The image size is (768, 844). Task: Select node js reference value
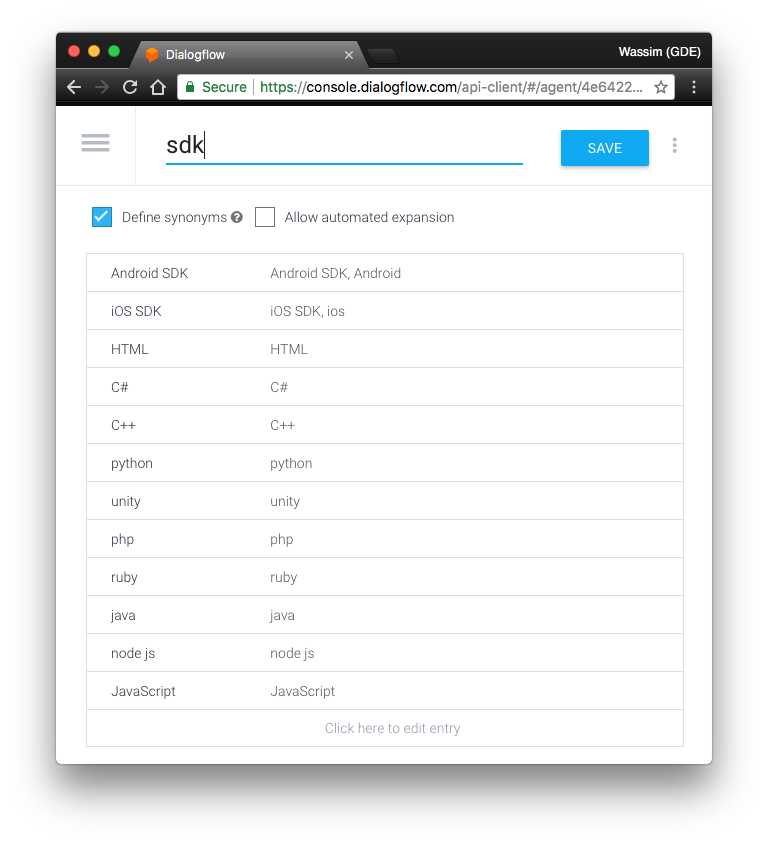click(133, 653)
